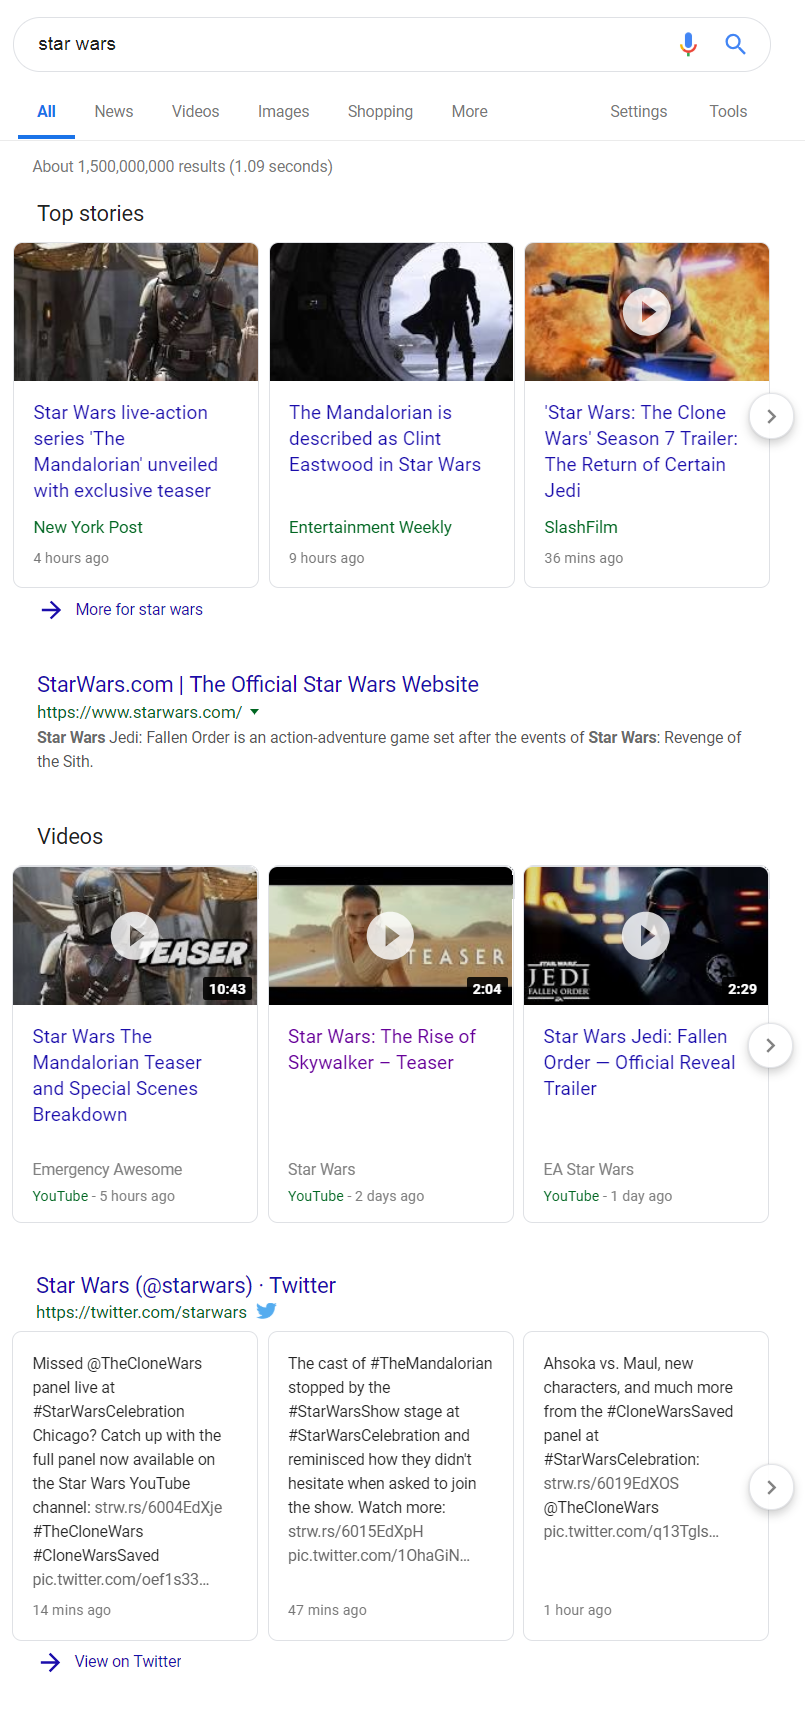
Task: Click the https://www.starwars.com/ URL
Action: (139, 712)
